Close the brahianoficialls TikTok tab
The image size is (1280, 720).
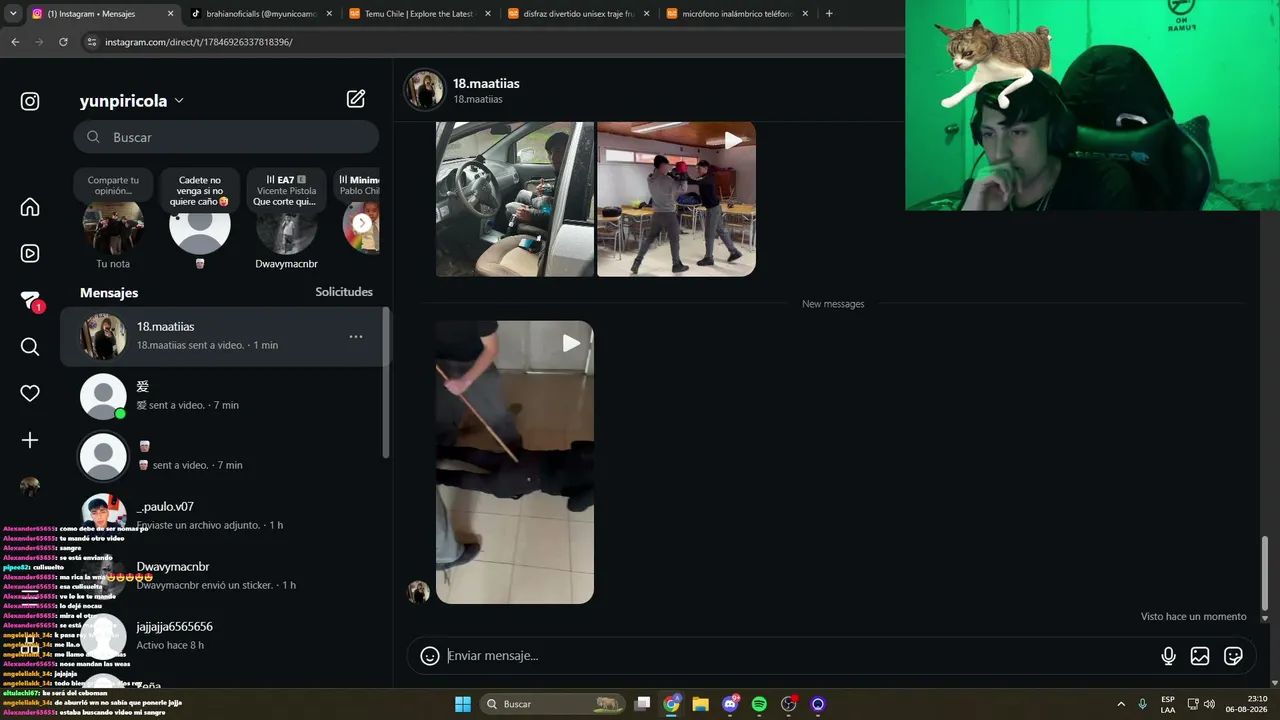pos(329,14)
